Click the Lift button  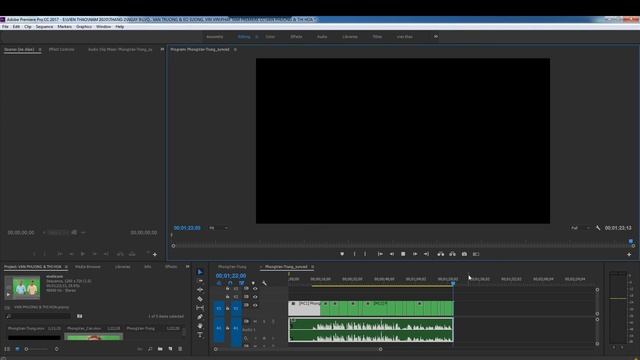coord(440,254)
